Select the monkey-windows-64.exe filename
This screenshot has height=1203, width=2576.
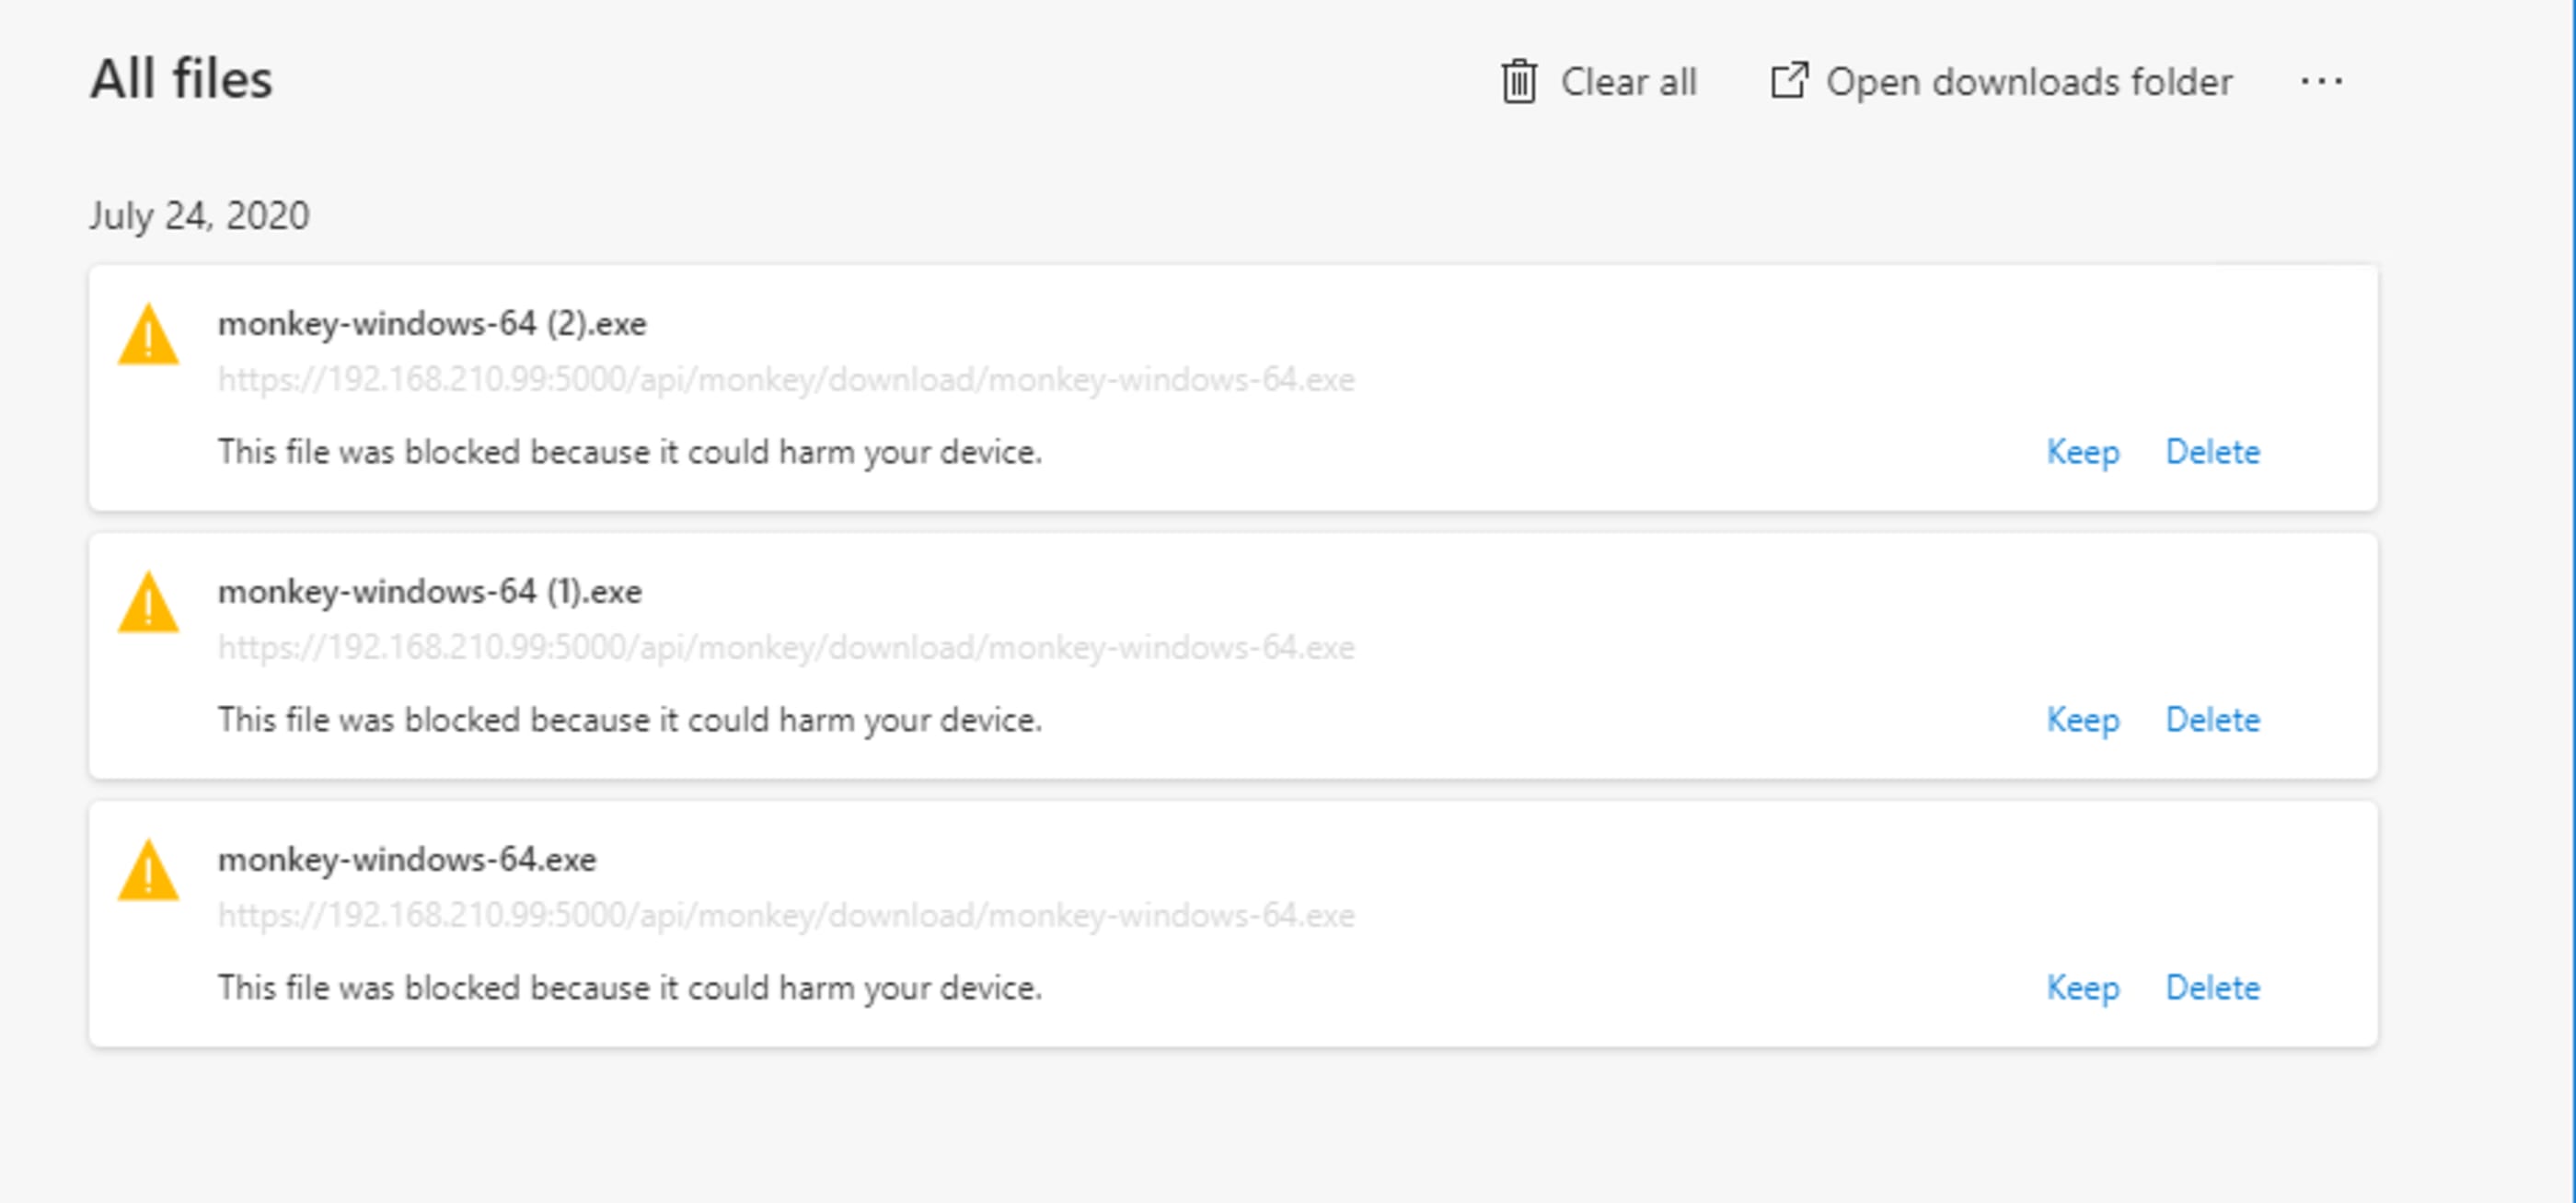pyautogui.click(x=407, y=860)
